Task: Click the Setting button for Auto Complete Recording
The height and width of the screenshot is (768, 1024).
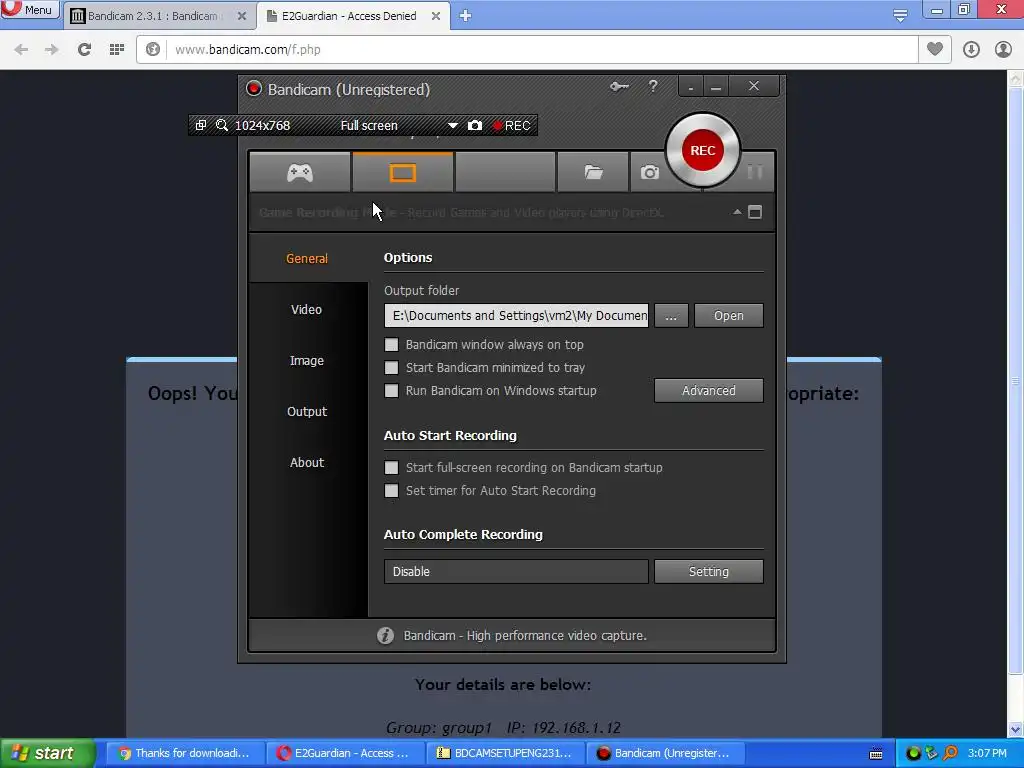Action: pos(709,571)
